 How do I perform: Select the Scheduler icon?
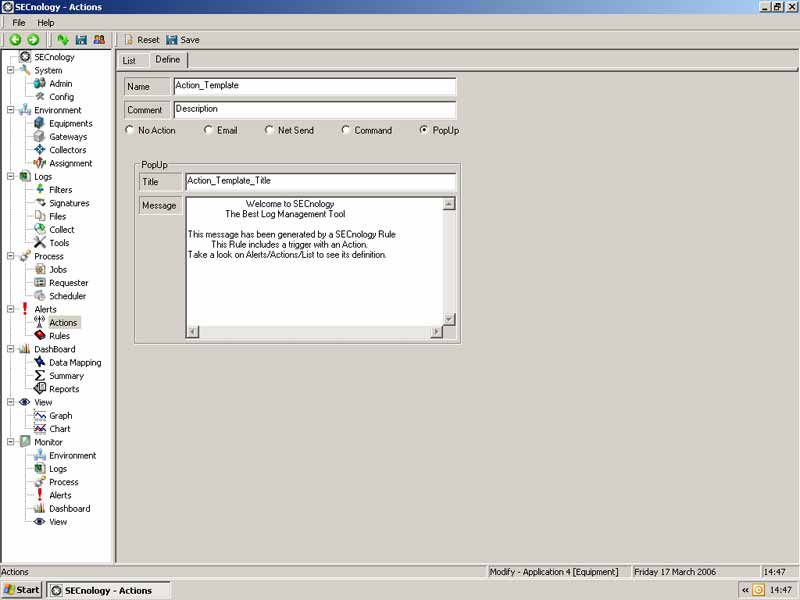click(x=39, y=295)
